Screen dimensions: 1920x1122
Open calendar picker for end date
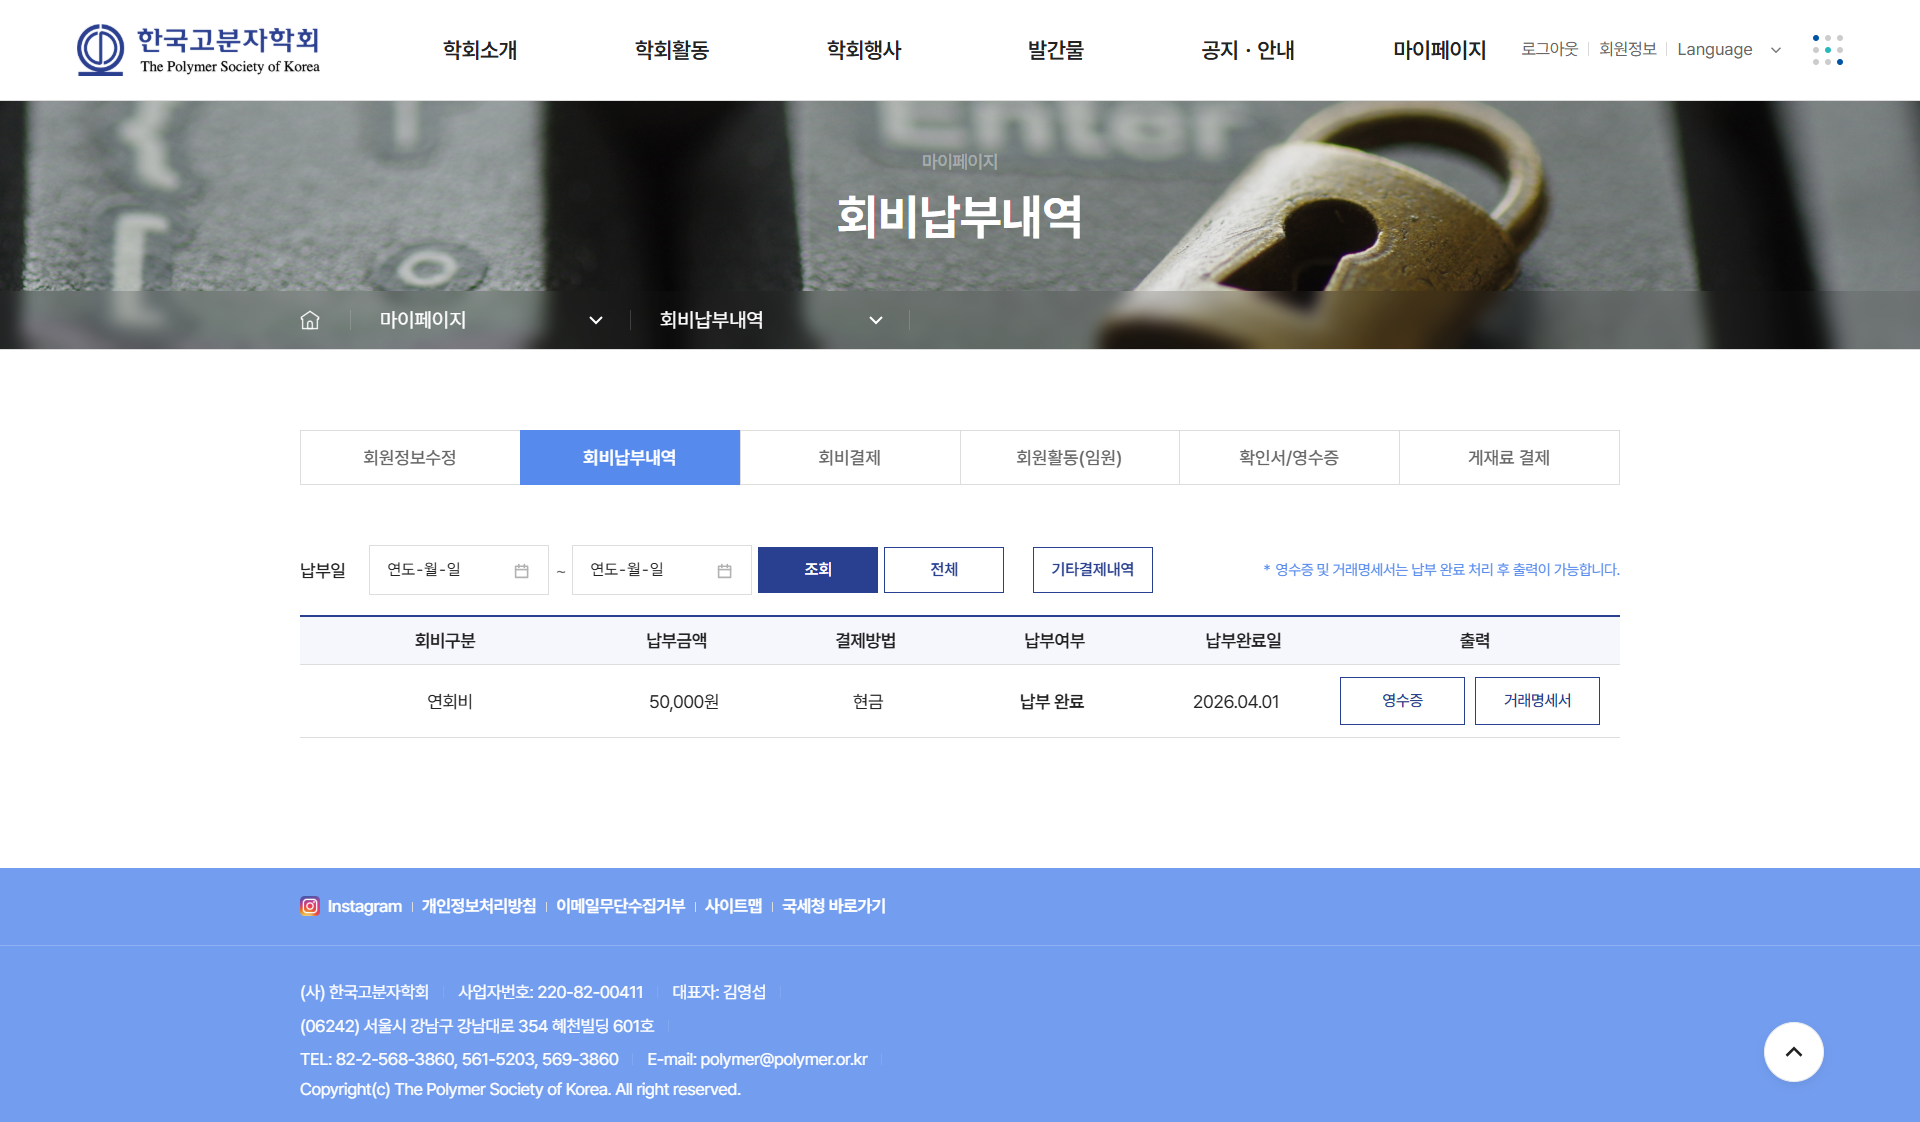click(x=724, y=570)
